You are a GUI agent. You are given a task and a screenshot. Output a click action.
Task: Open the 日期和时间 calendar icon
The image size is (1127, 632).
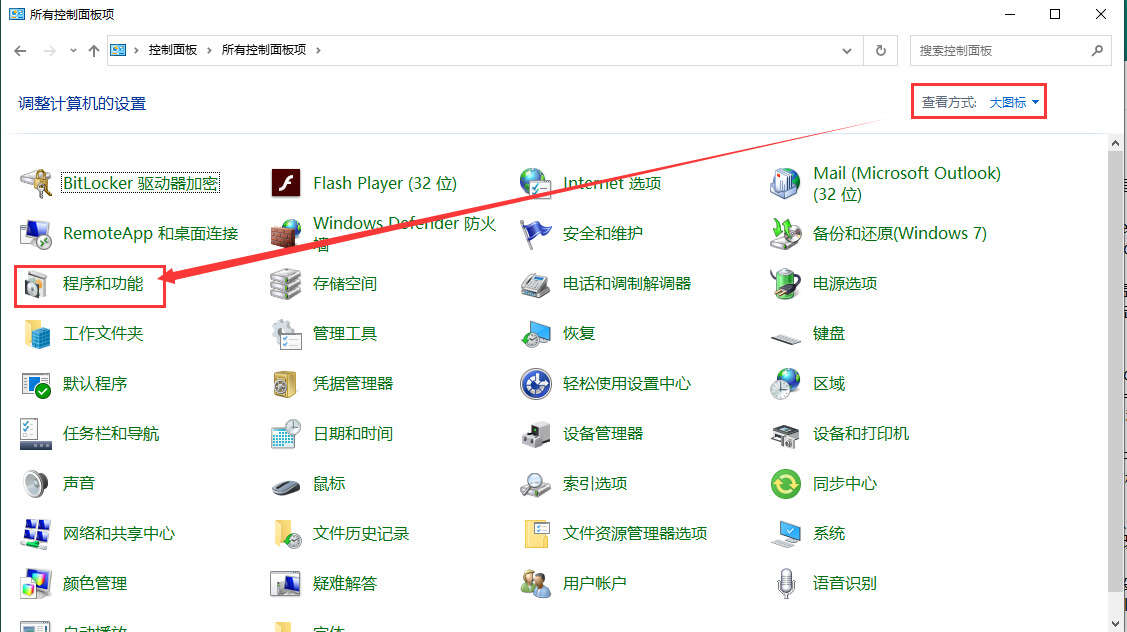(x=285, y=434)
